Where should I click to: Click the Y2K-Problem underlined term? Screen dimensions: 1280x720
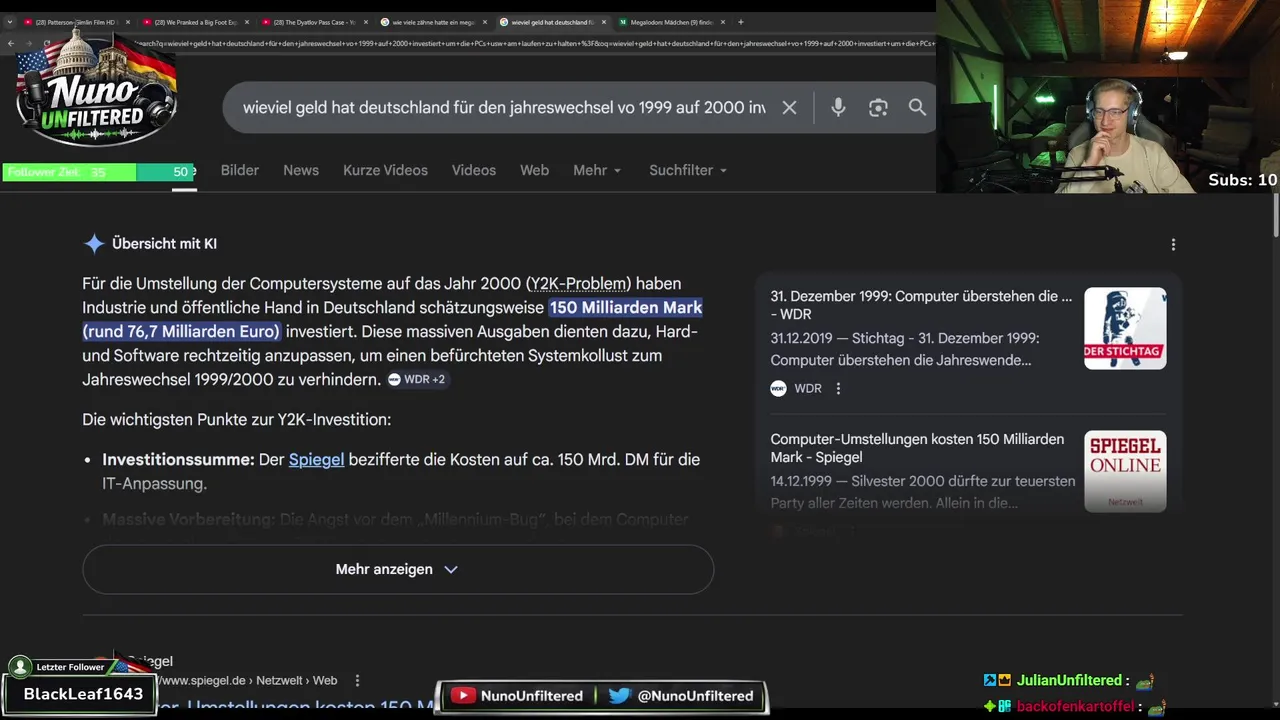coord(579,283)
